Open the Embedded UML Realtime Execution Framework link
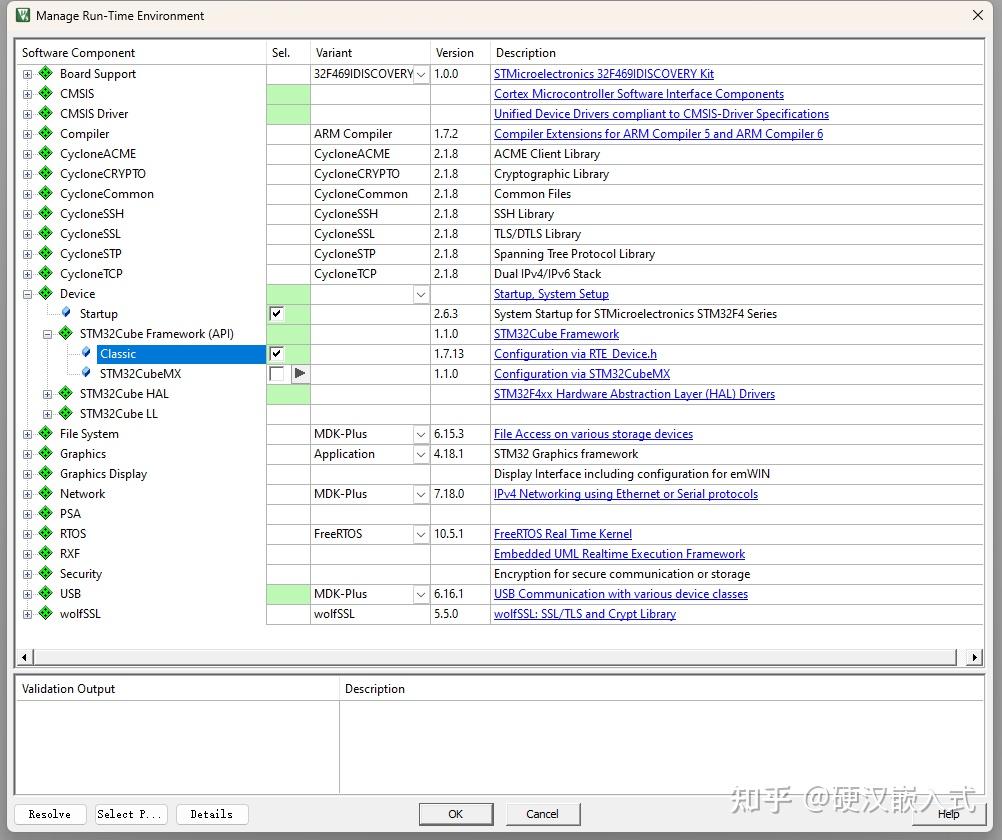The image size is (1002, 840). coord(619,554)
